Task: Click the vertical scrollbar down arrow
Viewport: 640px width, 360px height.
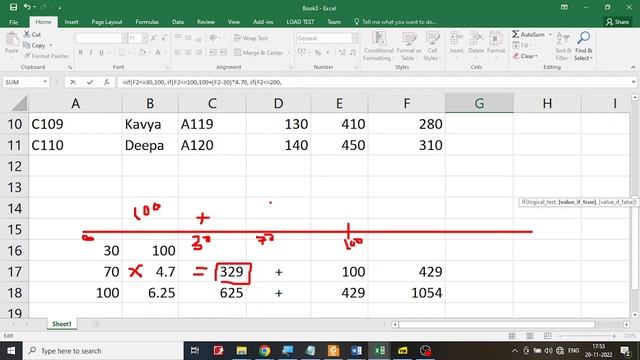Action: click(x=635, y=315)
